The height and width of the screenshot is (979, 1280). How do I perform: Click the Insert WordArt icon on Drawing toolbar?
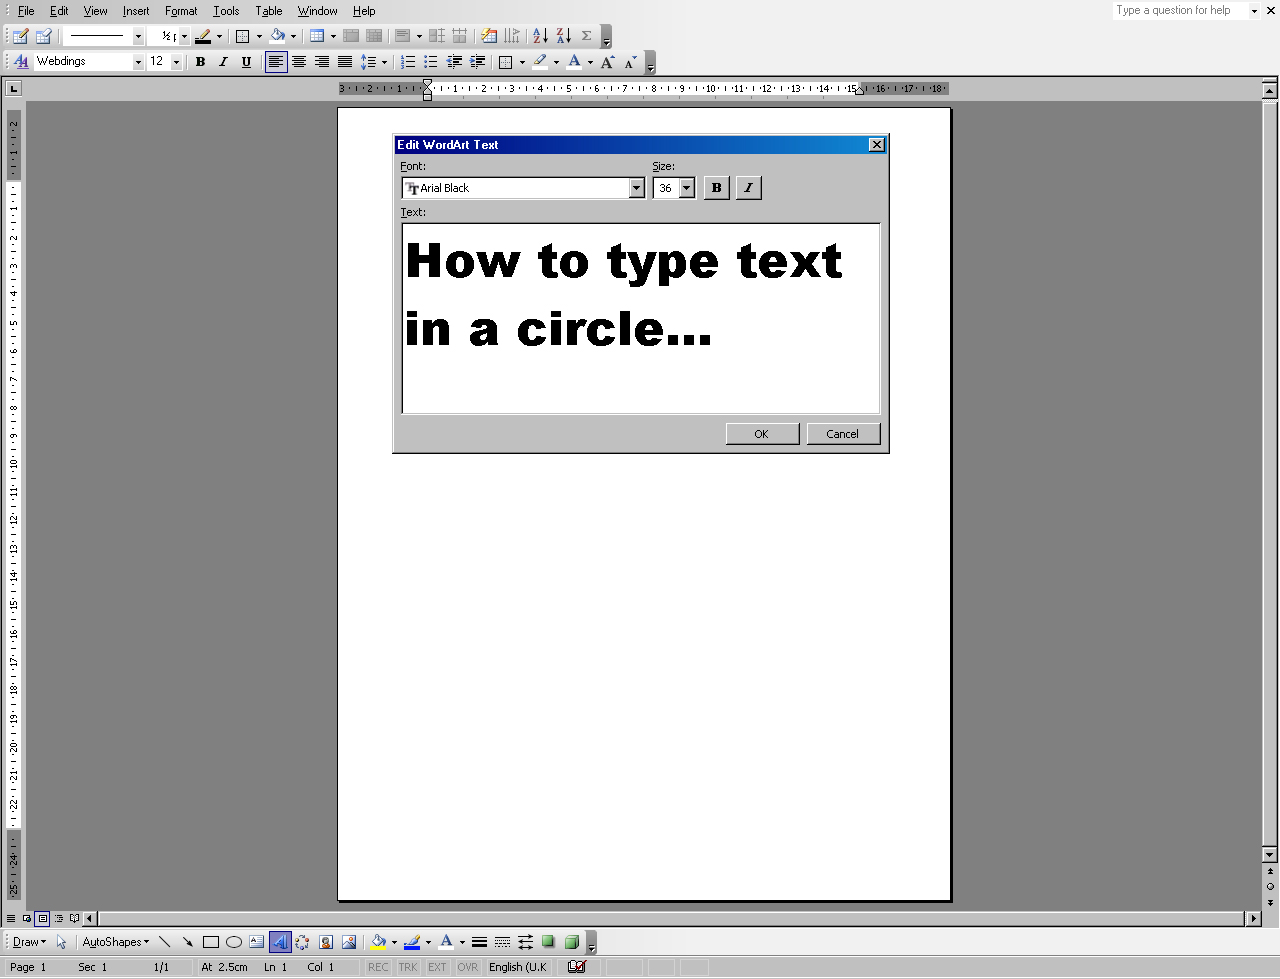click(x=280, y=942)
